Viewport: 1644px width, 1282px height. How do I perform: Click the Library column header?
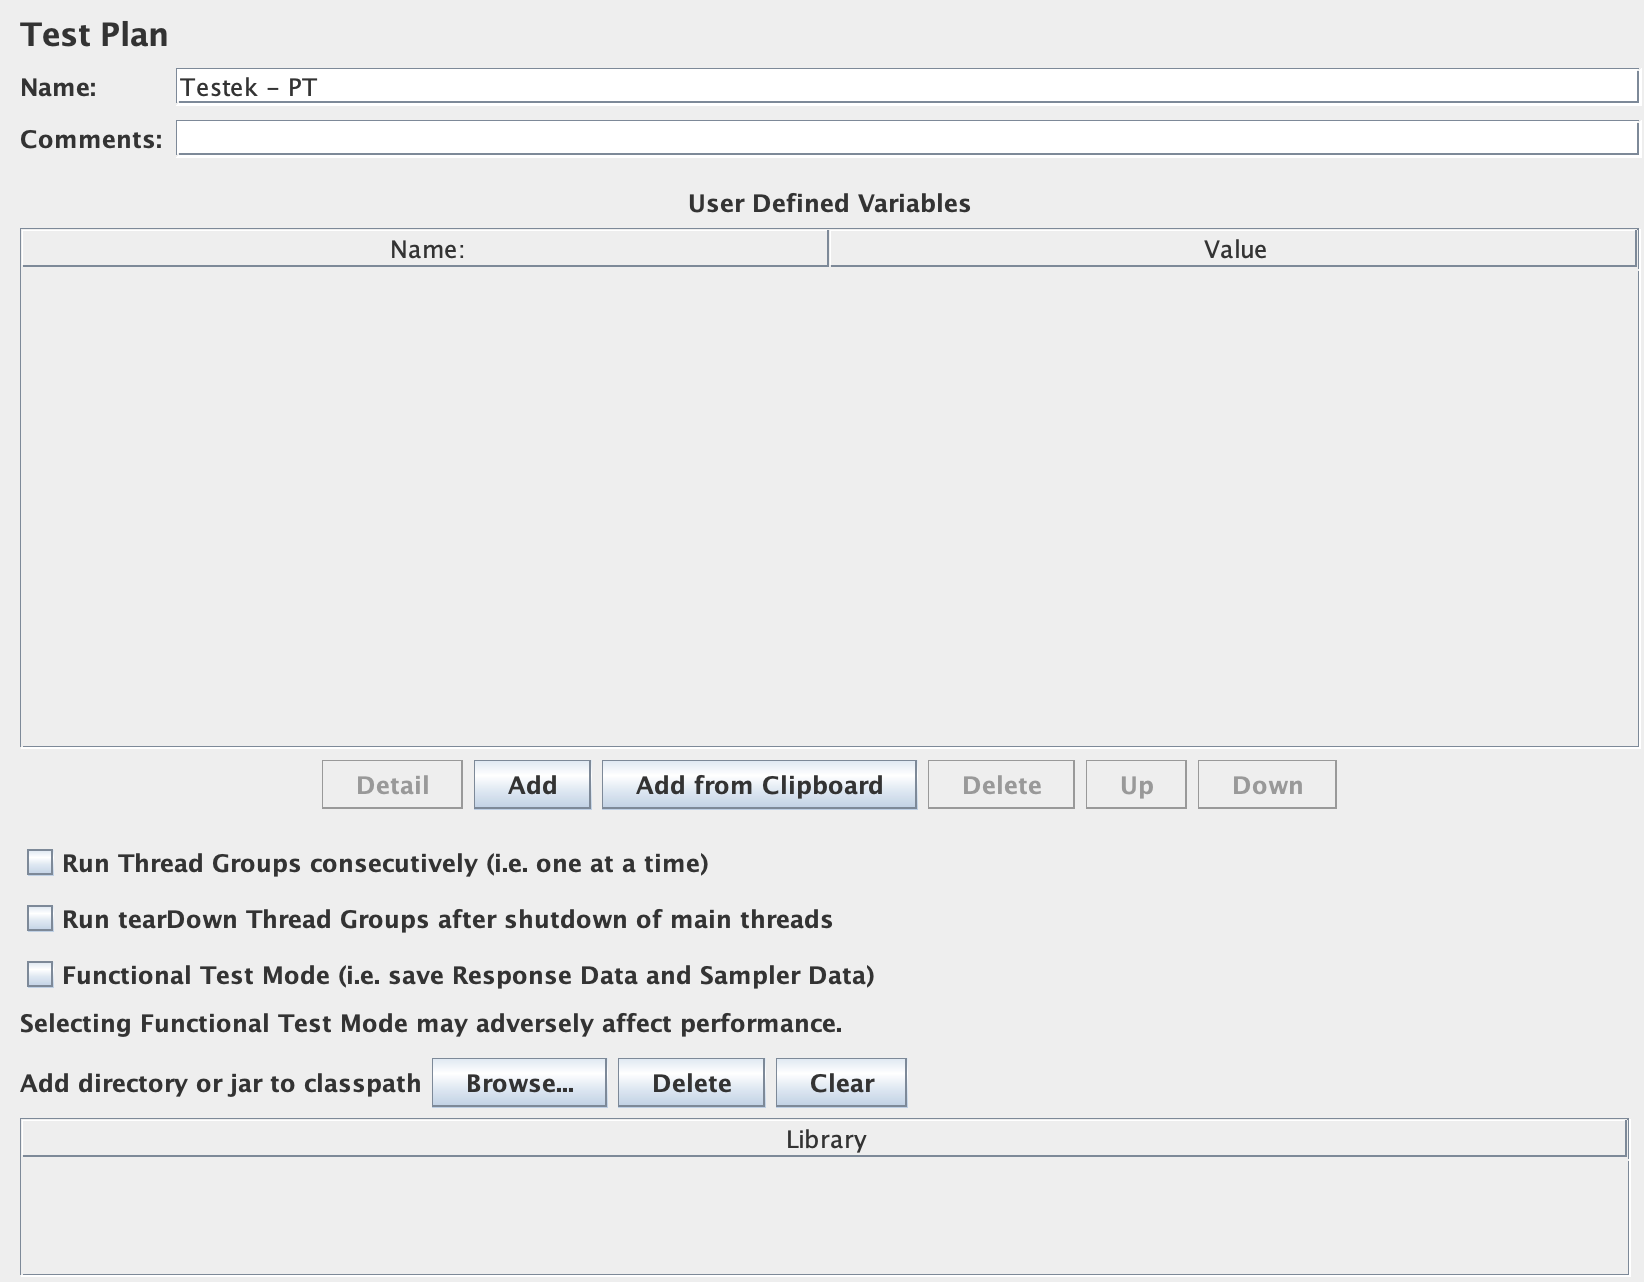tap(825, 1139)
